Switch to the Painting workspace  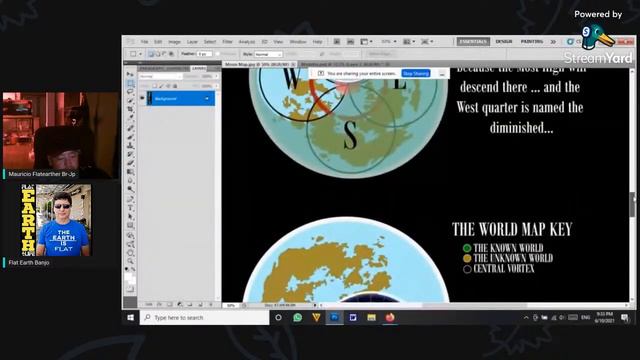click(x=532, y=42)
